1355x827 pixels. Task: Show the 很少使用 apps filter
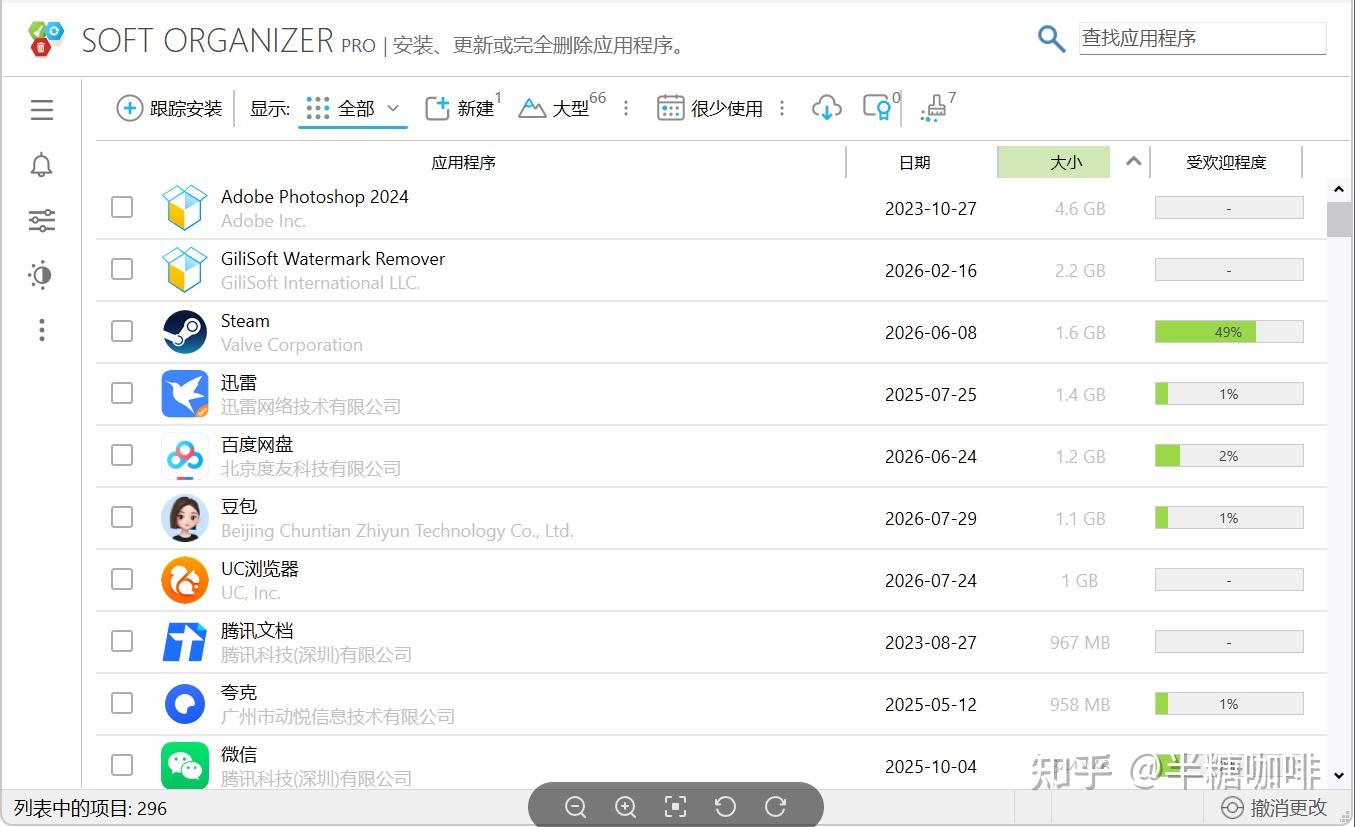point(710,108)
